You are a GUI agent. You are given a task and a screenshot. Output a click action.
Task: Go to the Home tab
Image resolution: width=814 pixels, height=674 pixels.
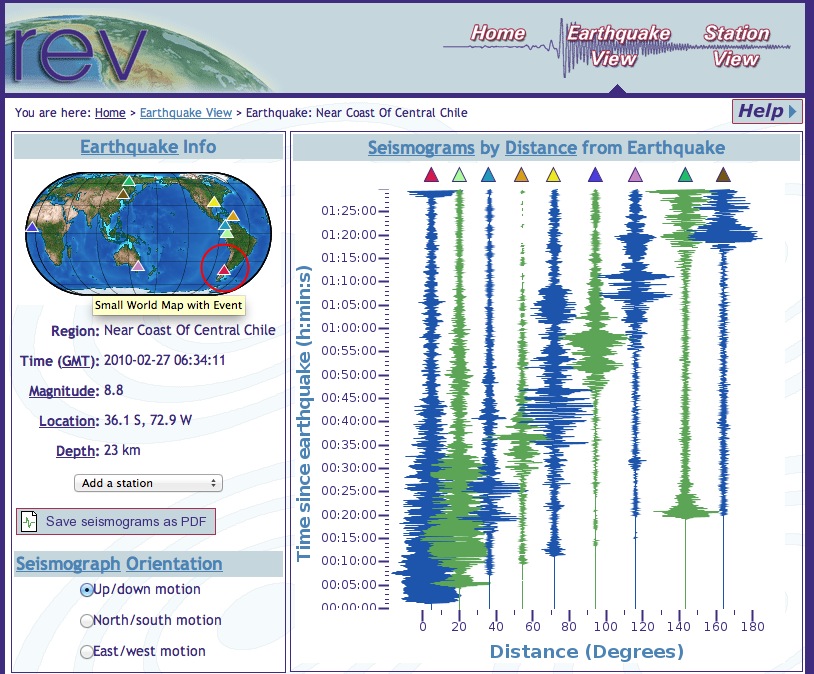pos(498,33)
